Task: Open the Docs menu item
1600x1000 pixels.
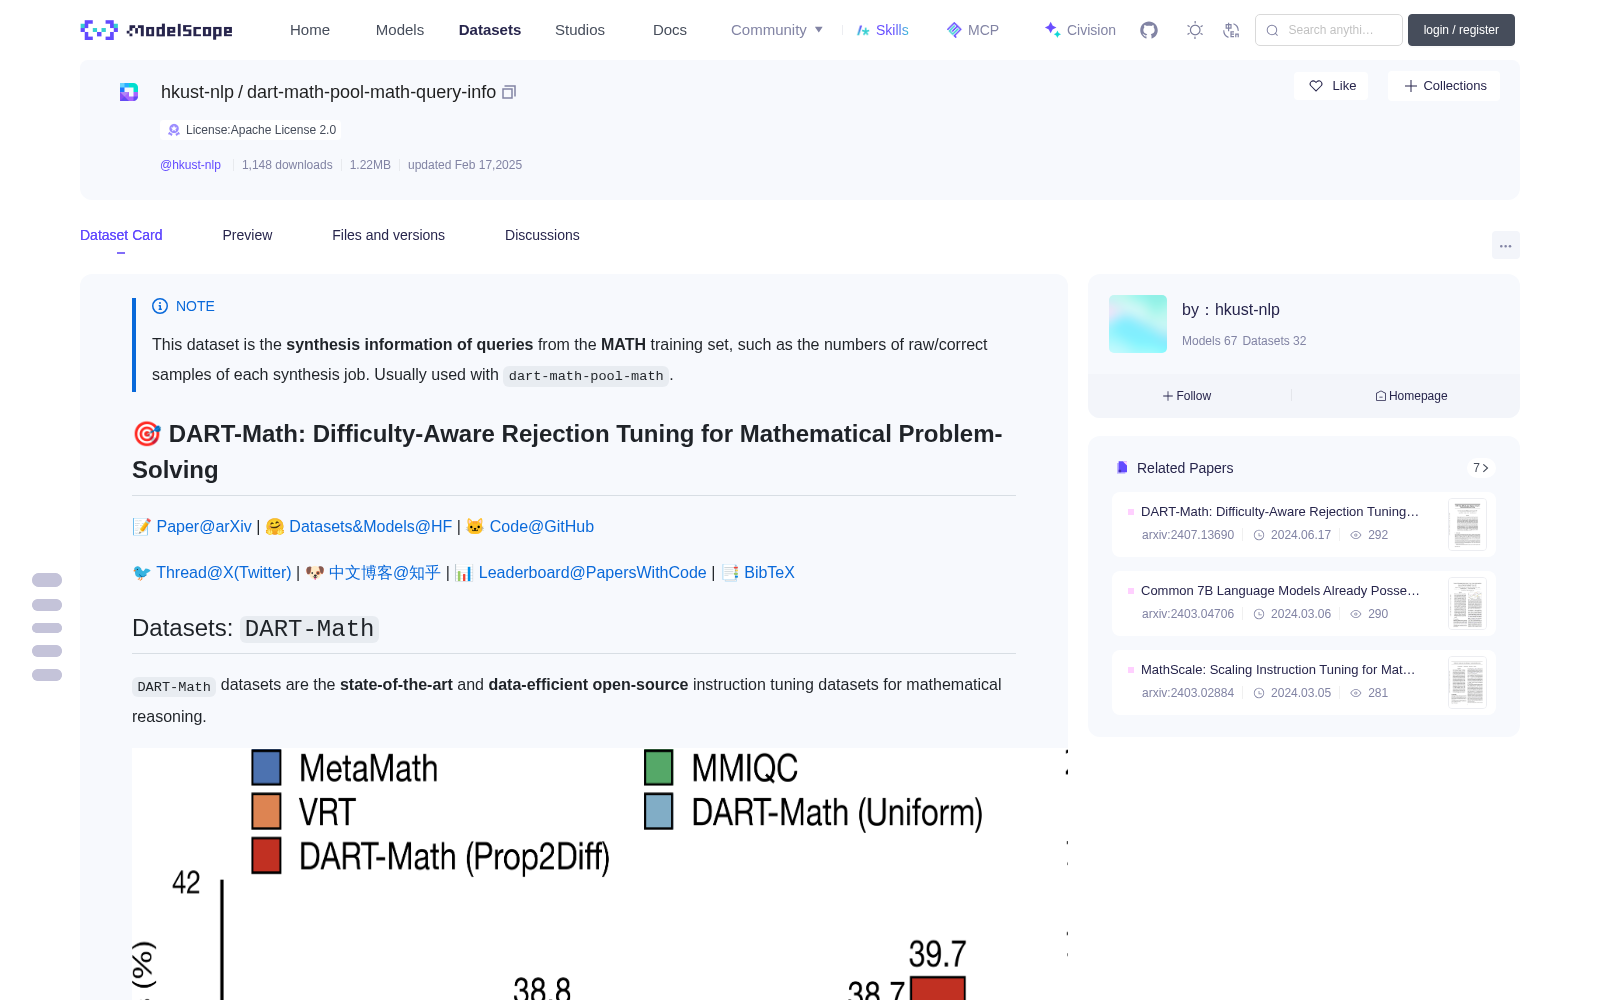Action: coord(670,30)
